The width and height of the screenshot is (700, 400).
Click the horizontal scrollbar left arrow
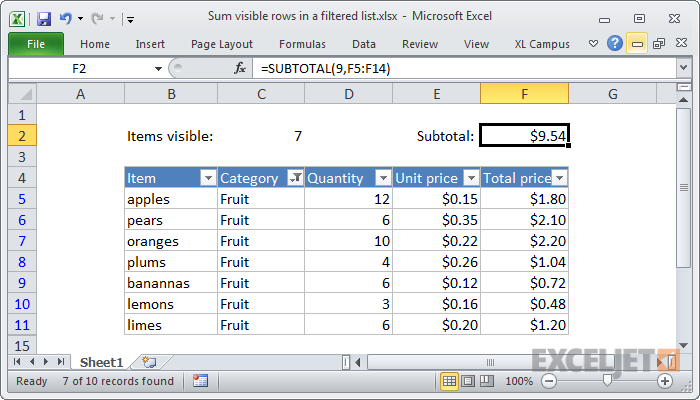[358, 362]
